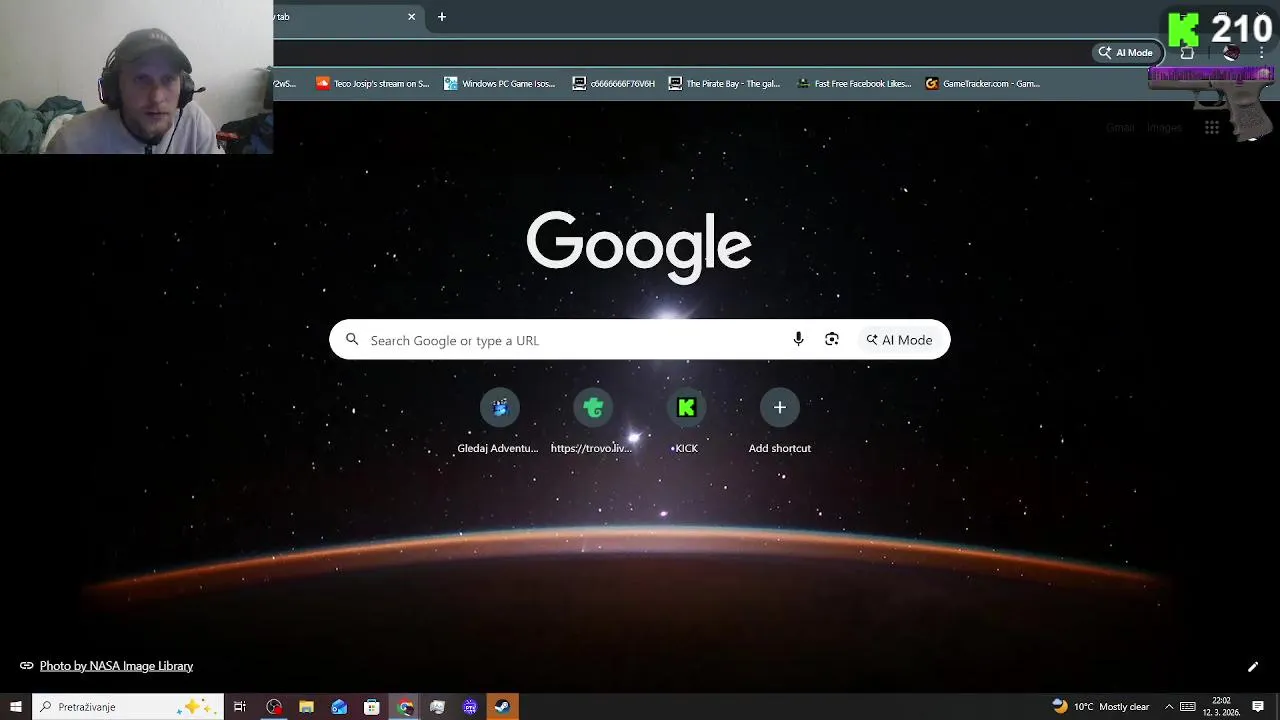Screen dimensions: 1280x720
Task: Open Google Lens image search icon
Action: pos(832,340)
